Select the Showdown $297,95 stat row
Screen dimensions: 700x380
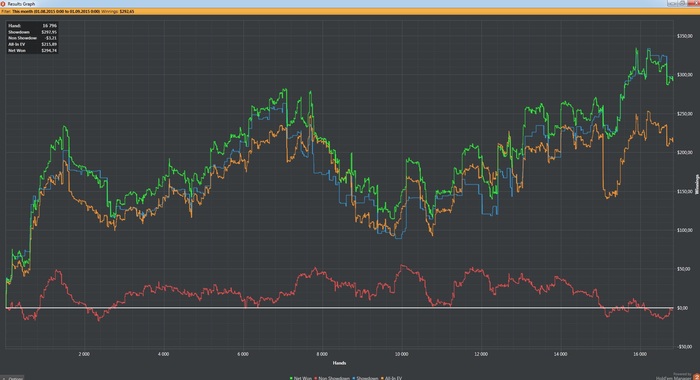(x=32, y=32)
